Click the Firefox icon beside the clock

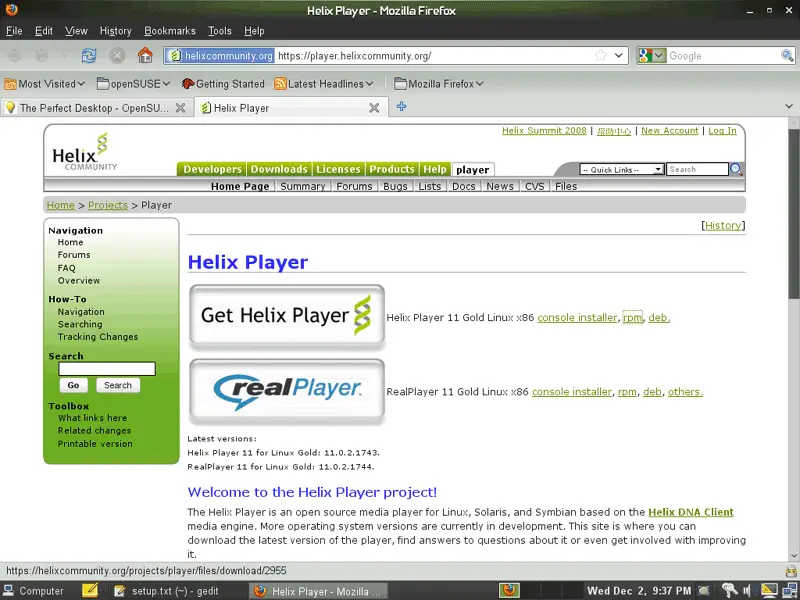point(509,590)
